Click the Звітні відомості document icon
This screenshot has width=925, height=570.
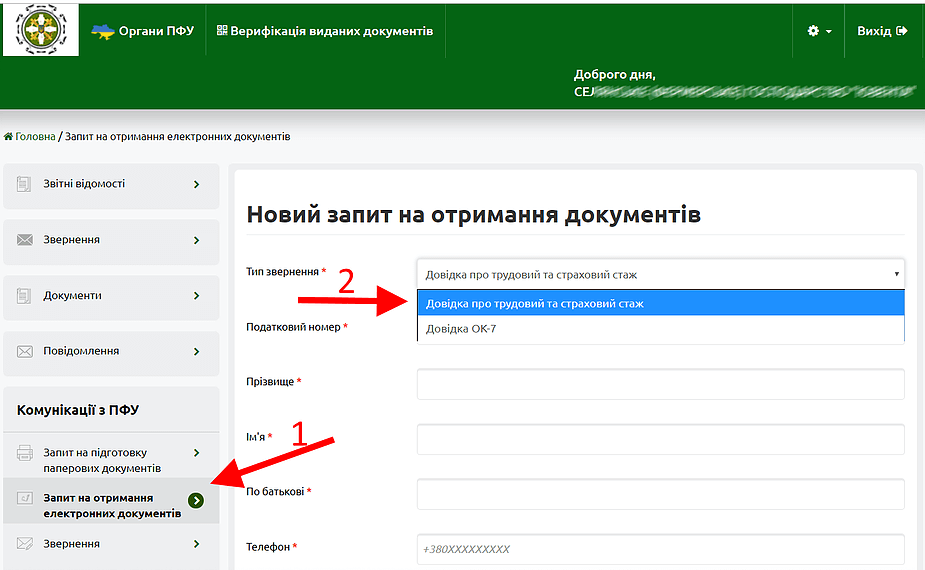tap(25, 184)
